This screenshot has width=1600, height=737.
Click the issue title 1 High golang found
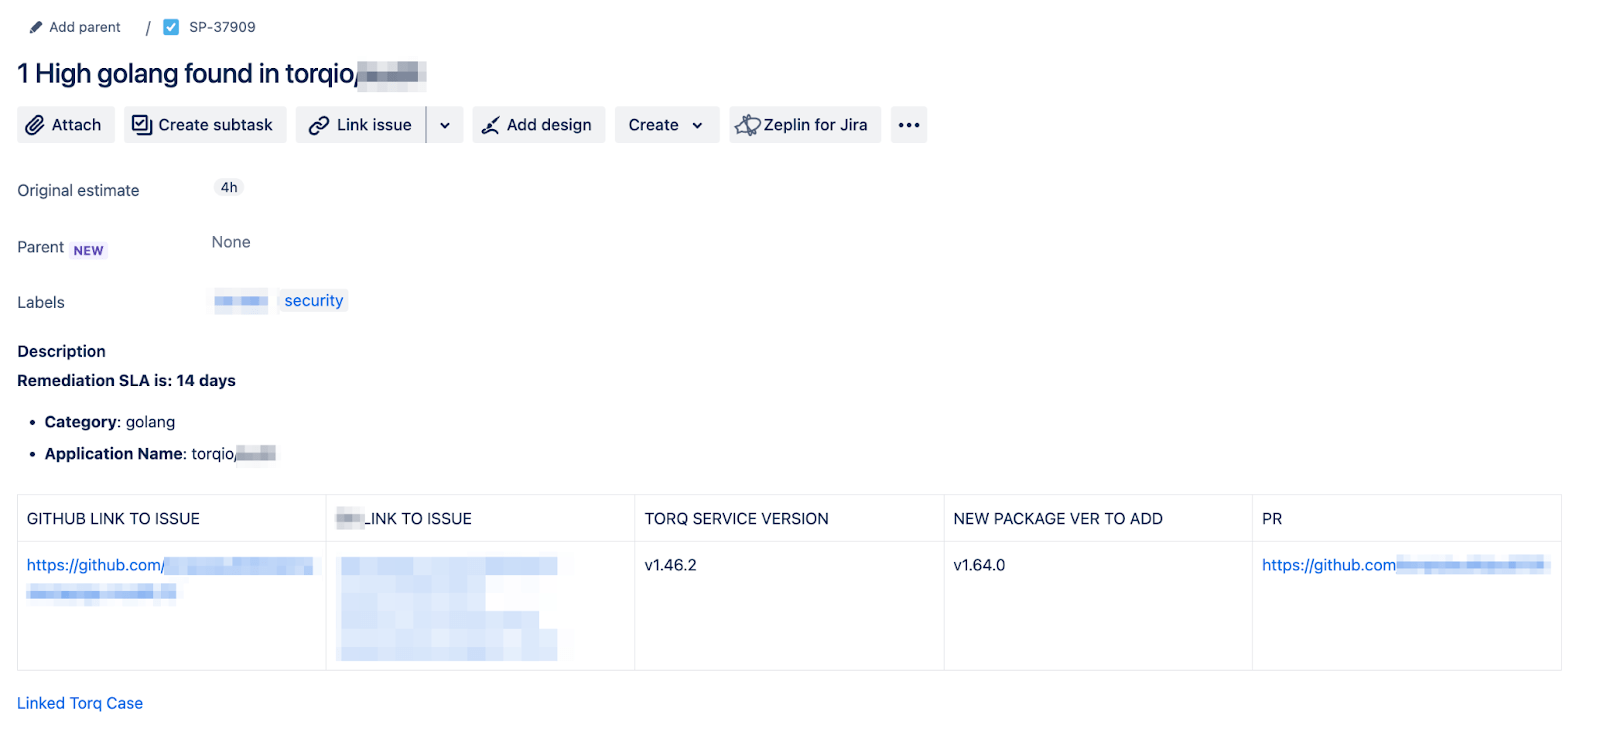pos(222,74)
